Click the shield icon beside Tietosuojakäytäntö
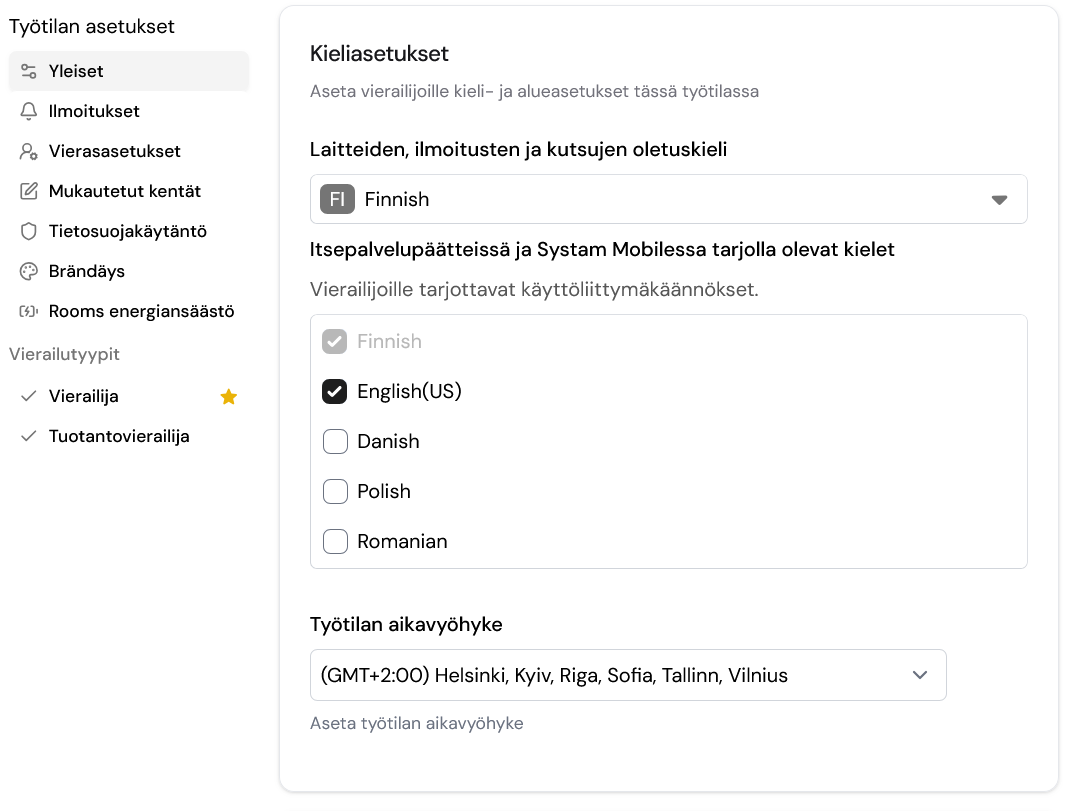The width and height of the screenshot is (1082, 811). click(x=29, y=231)
